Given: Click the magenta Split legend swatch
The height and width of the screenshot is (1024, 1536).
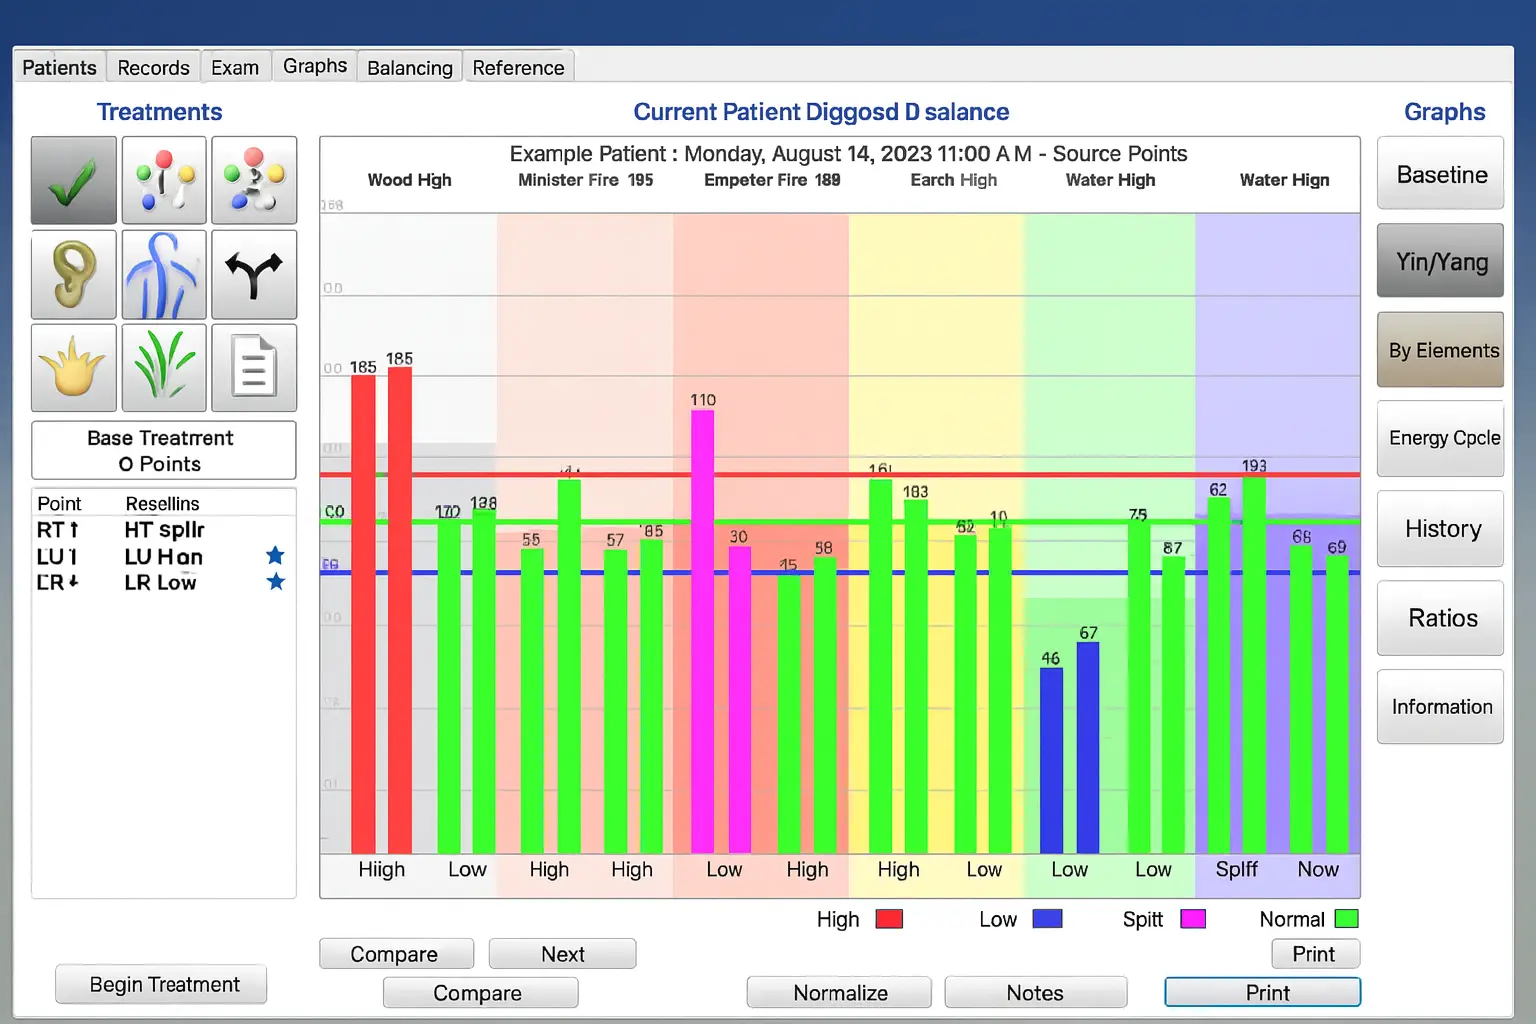Looking at the screenshot, I should coord(1193,919).
